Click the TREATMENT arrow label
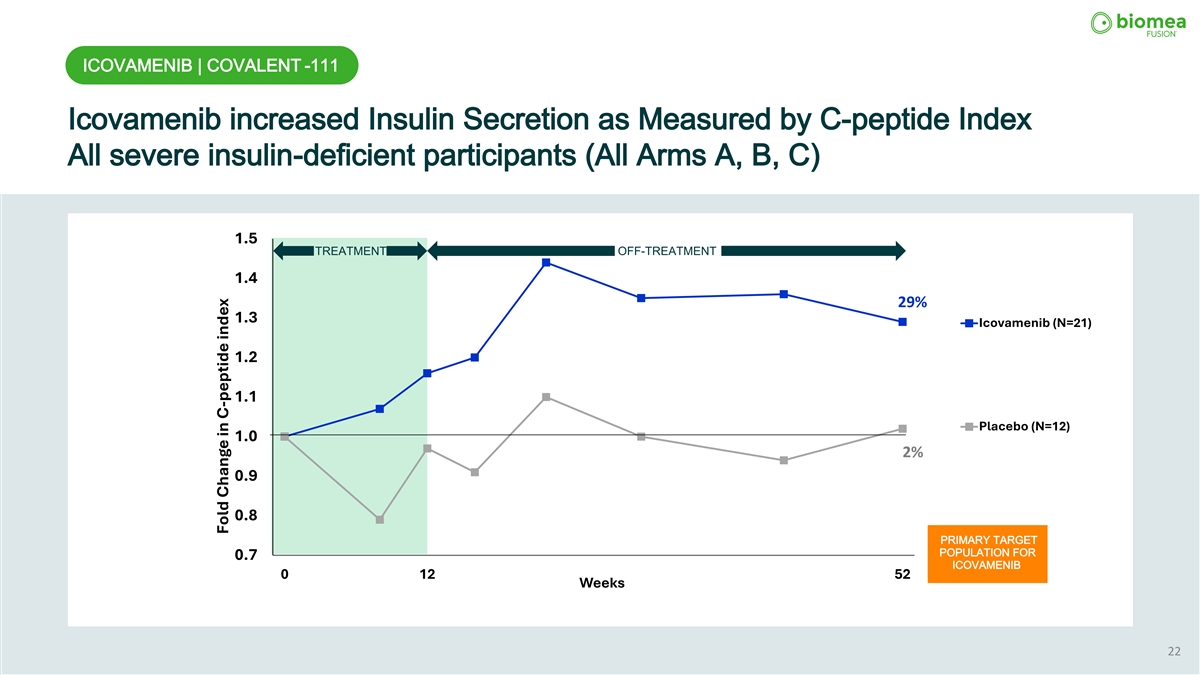This screenshot has width=1200, height=675. coord(350,251)
